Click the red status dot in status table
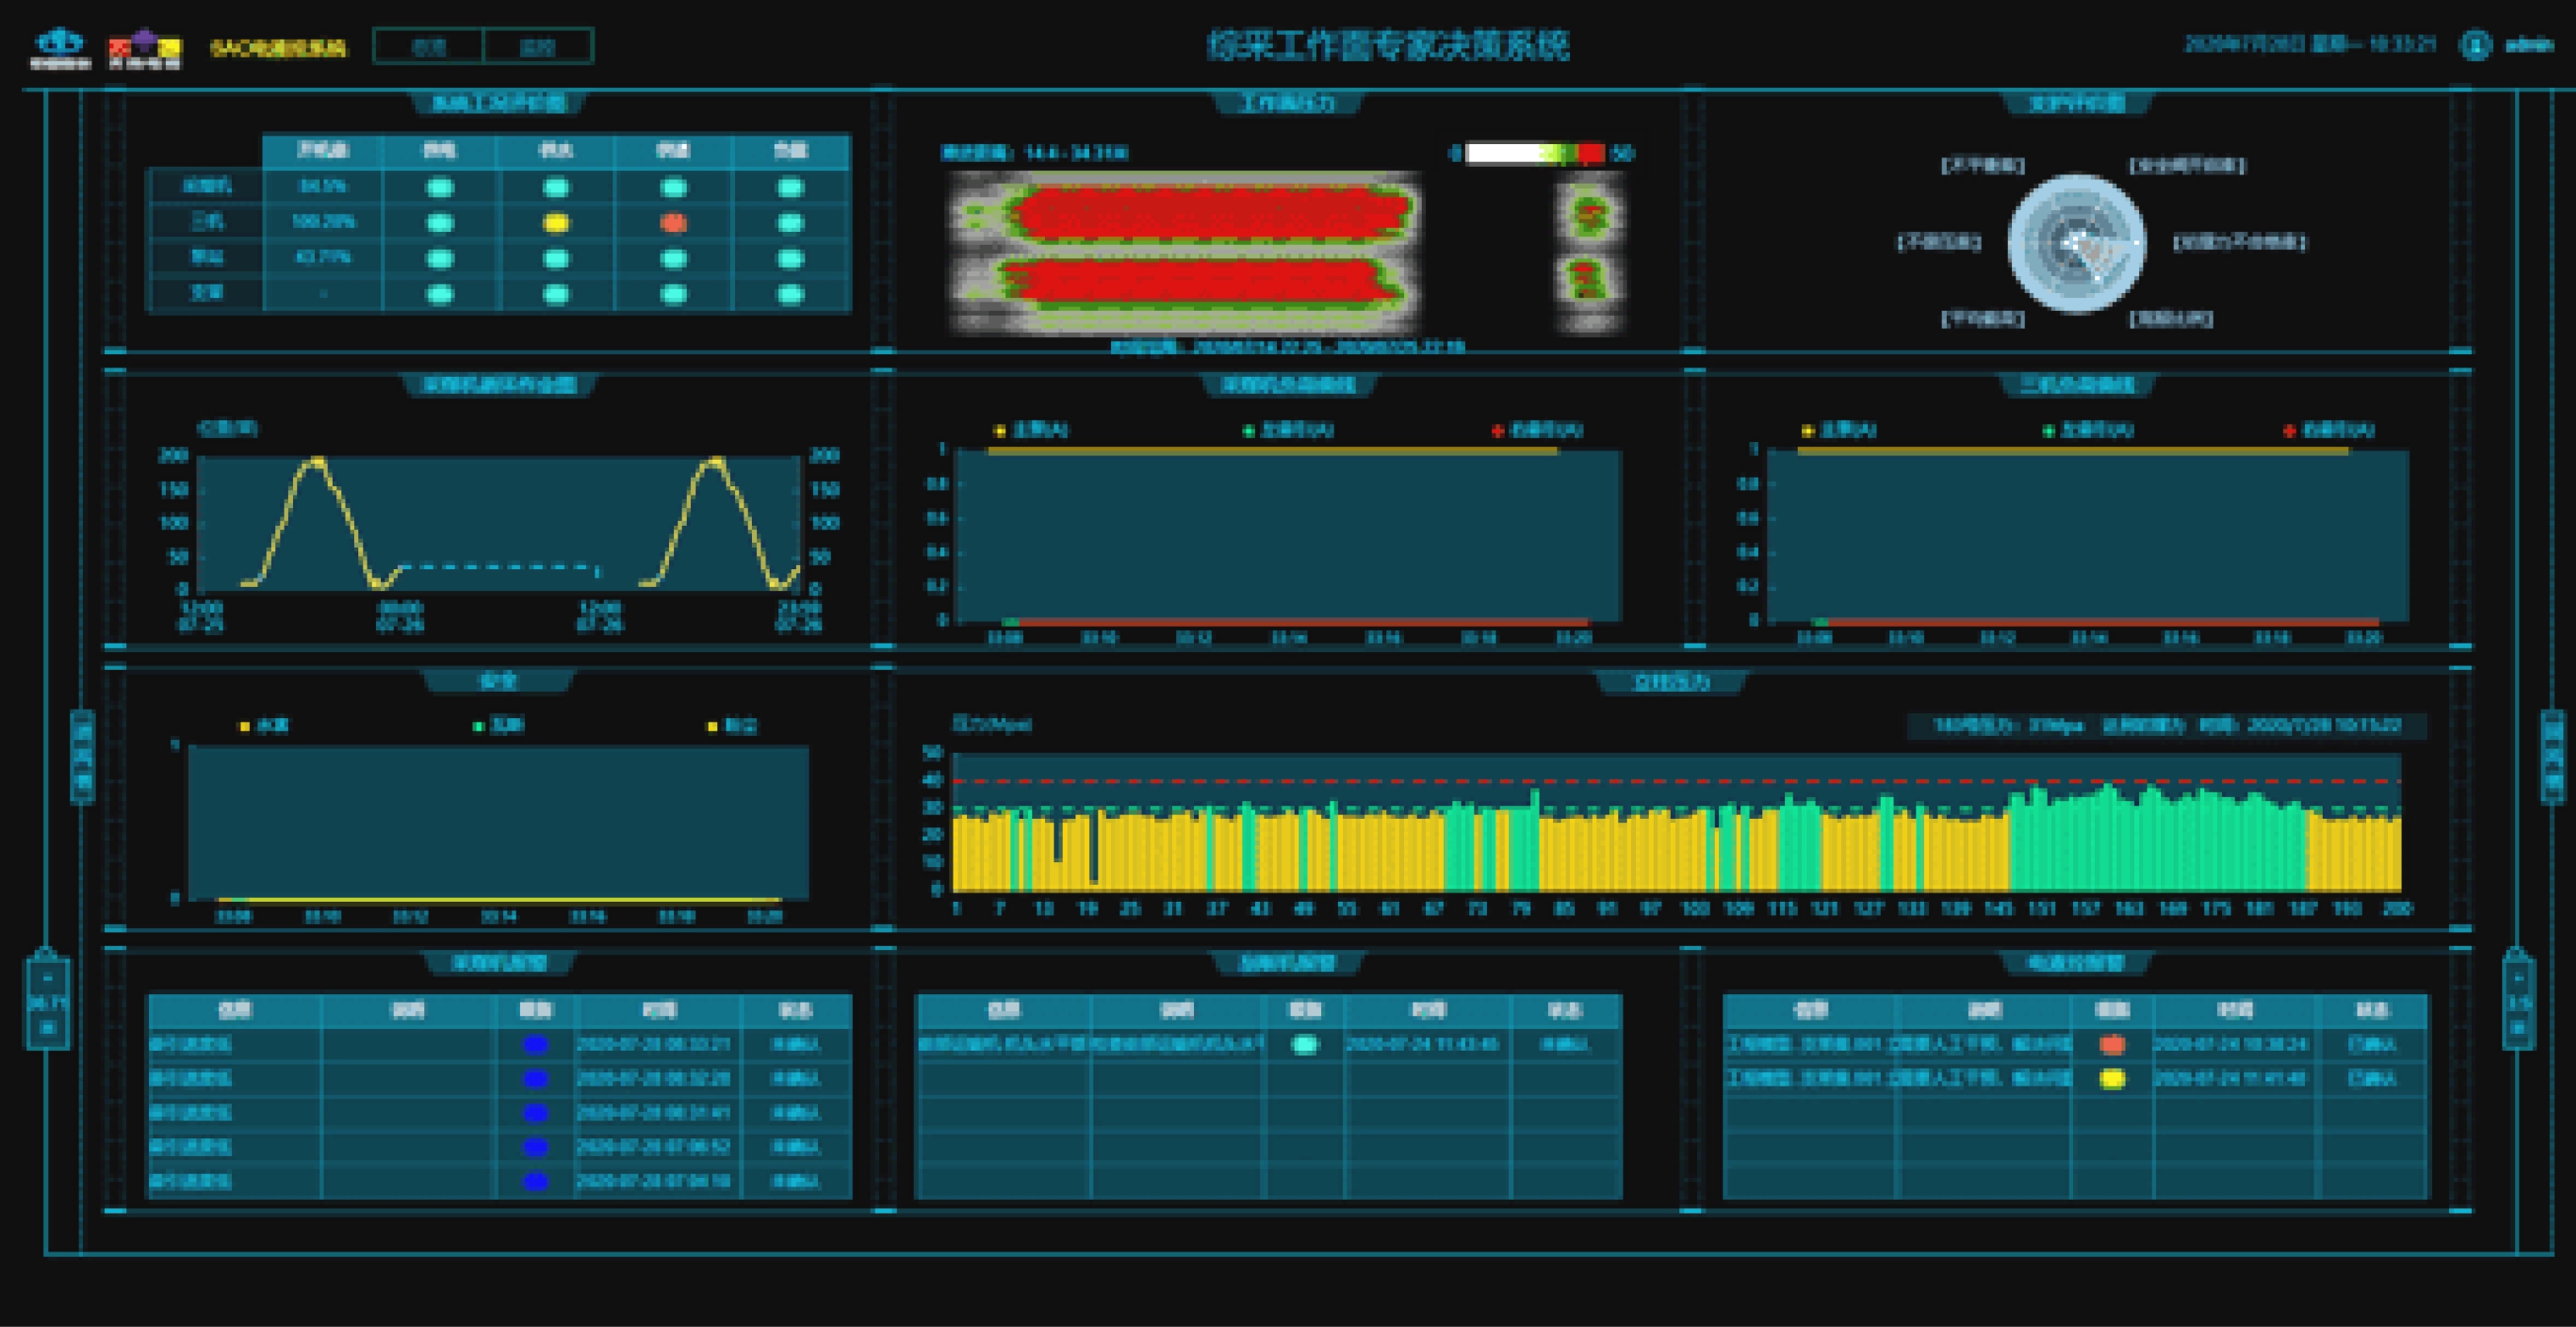 point(674,223)
